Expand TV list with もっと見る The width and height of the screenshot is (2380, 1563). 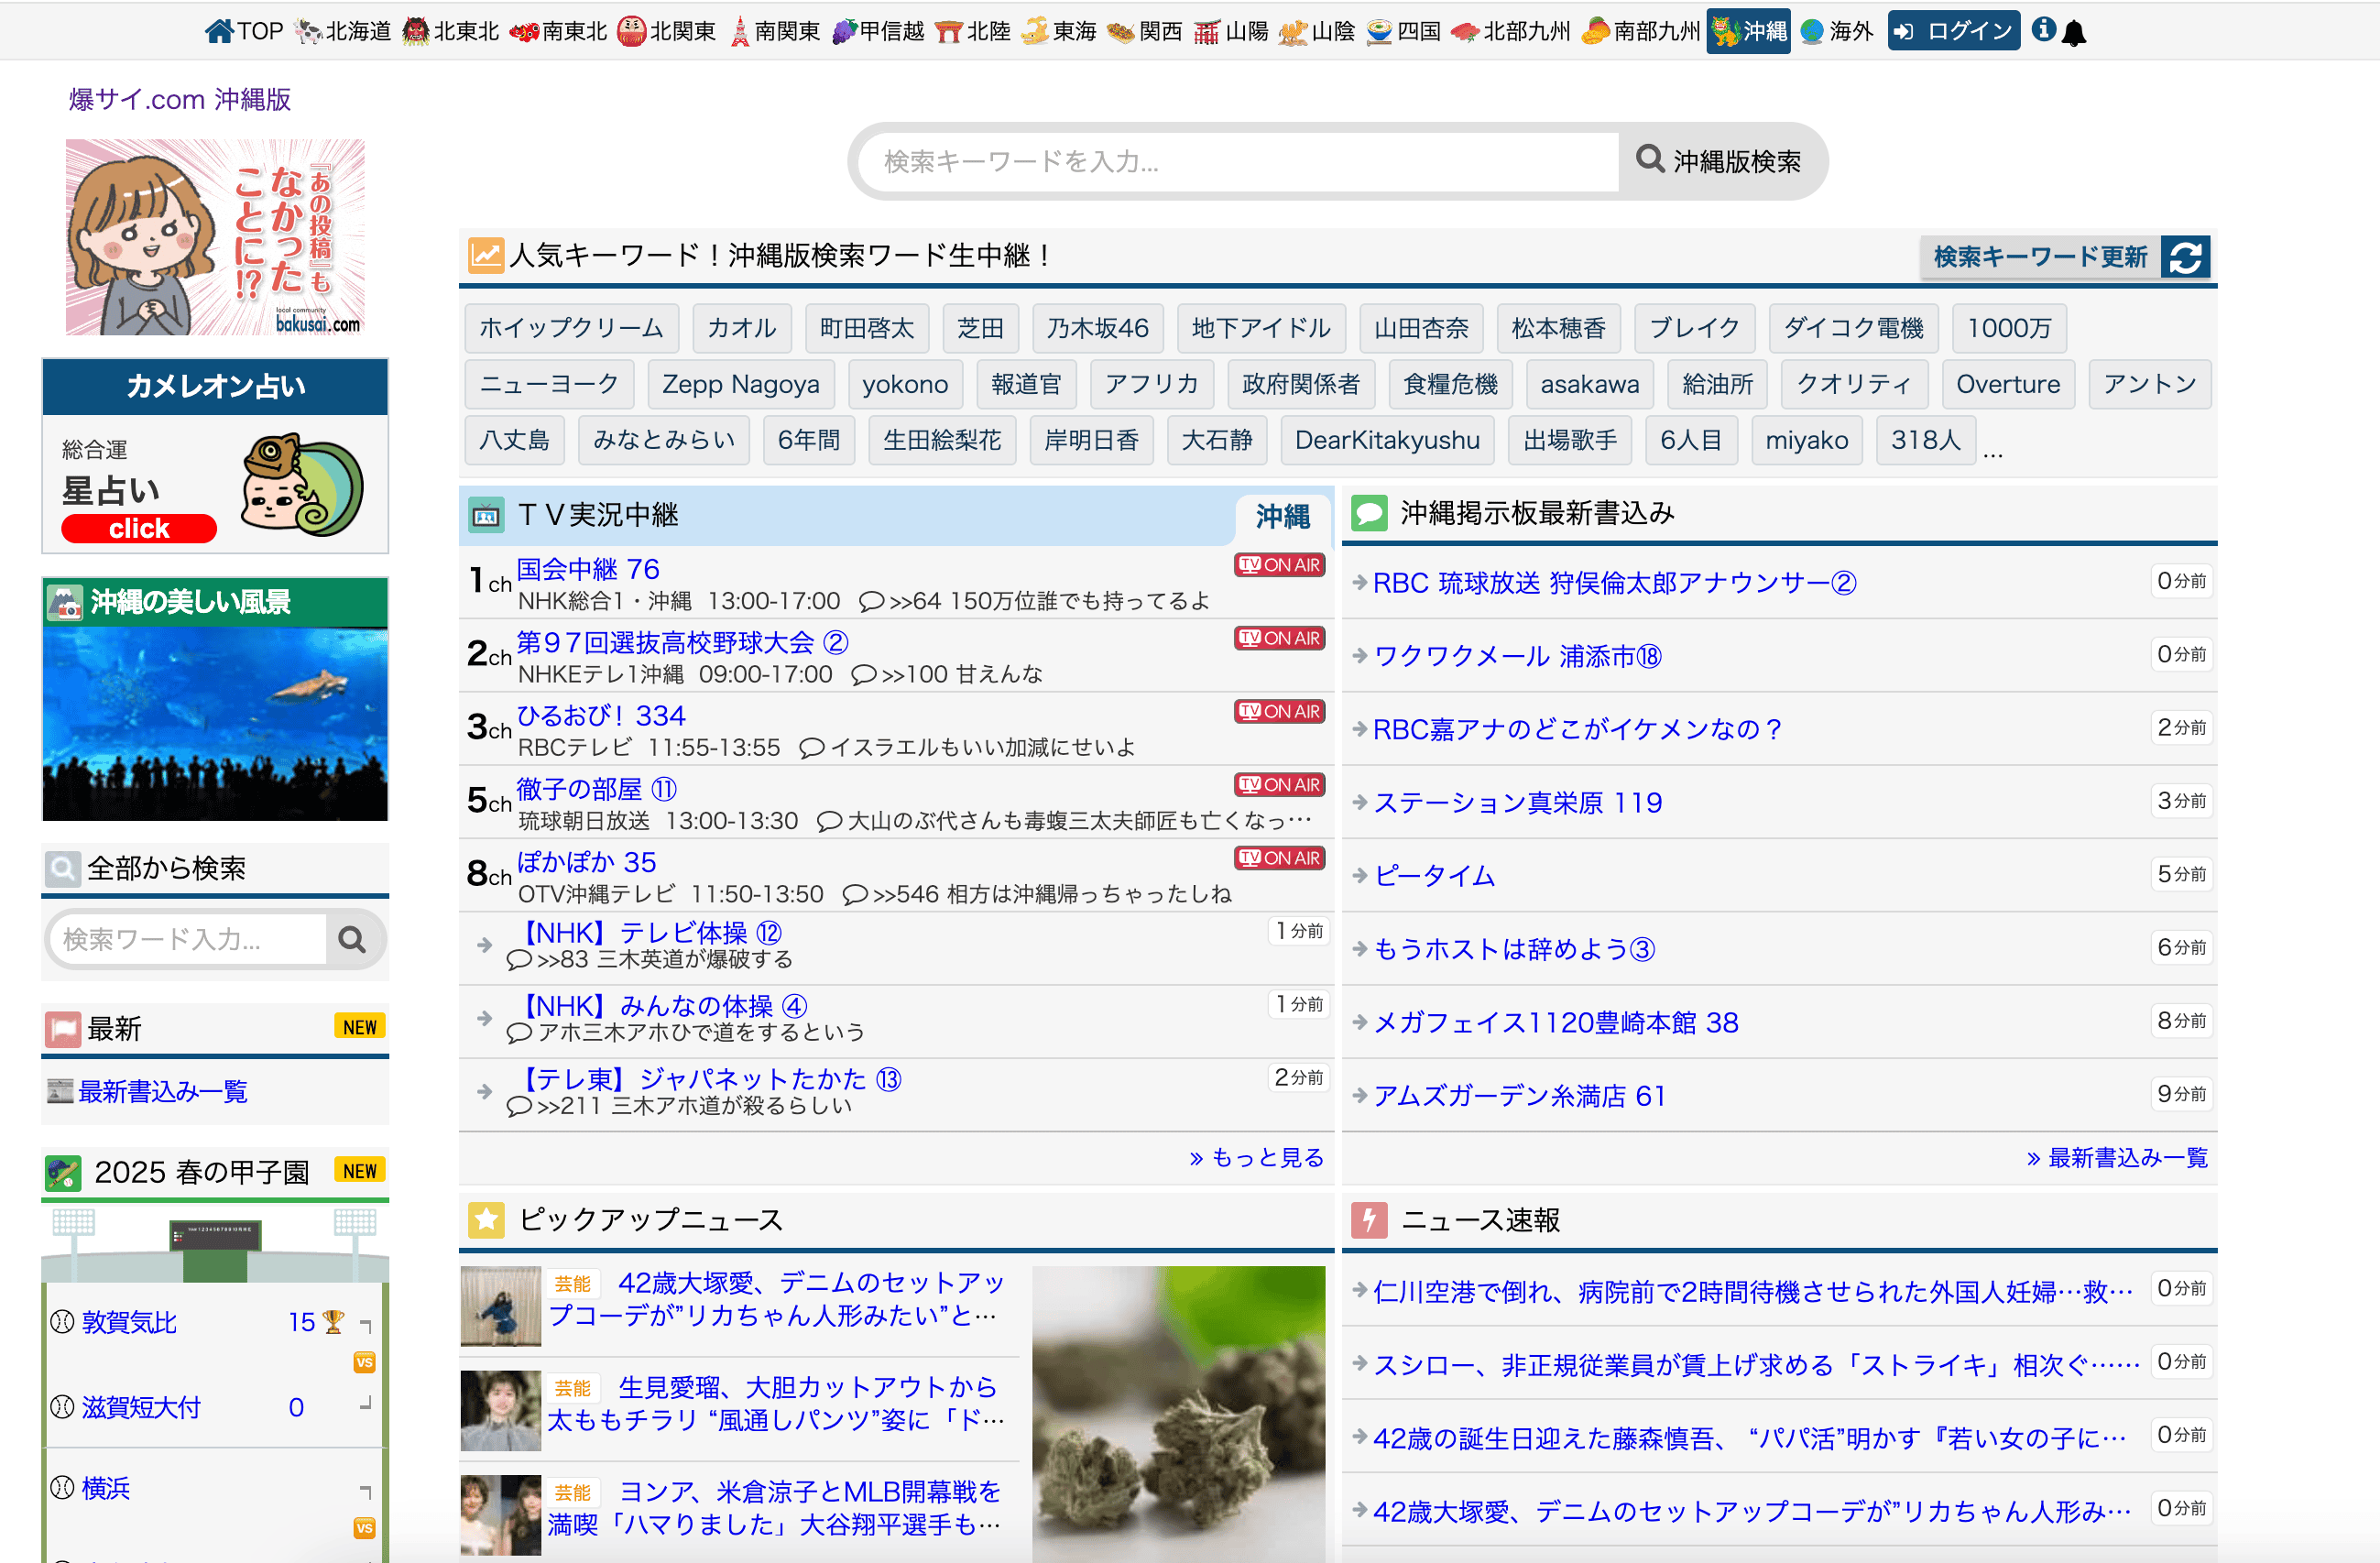tap(1256, 1157)
